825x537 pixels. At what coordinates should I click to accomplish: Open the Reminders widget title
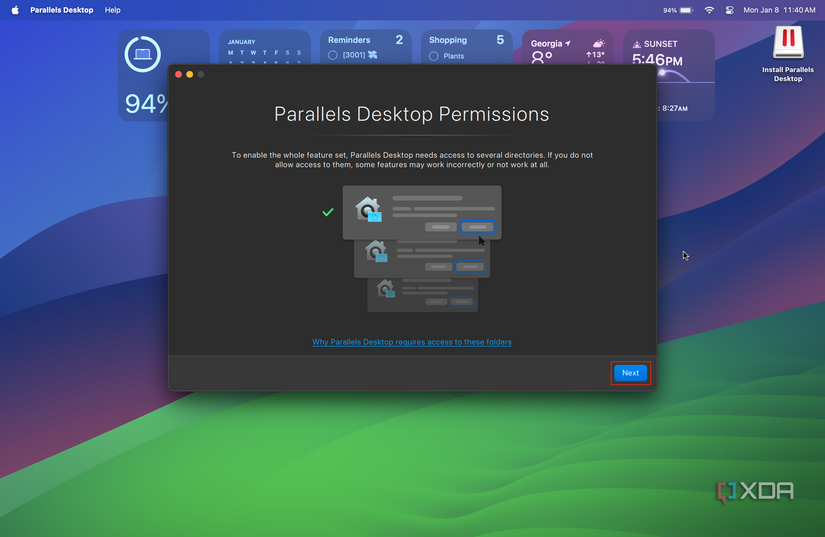[349, 40]
